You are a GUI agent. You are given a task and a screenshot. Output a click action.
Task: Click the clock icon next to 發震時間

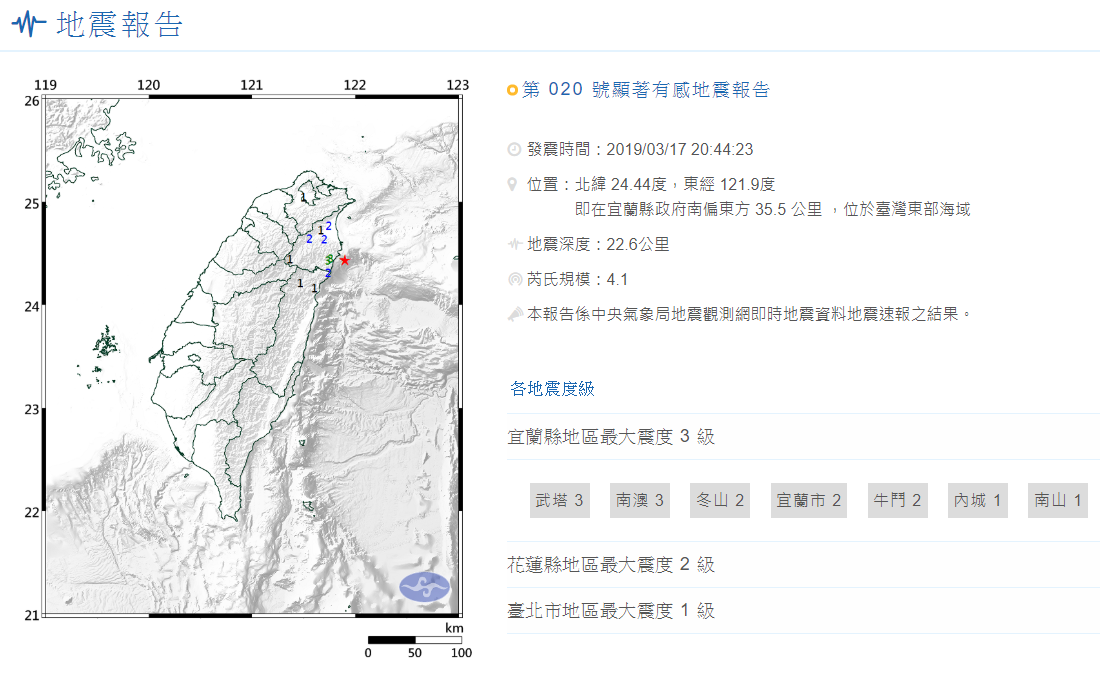[514, 150]
